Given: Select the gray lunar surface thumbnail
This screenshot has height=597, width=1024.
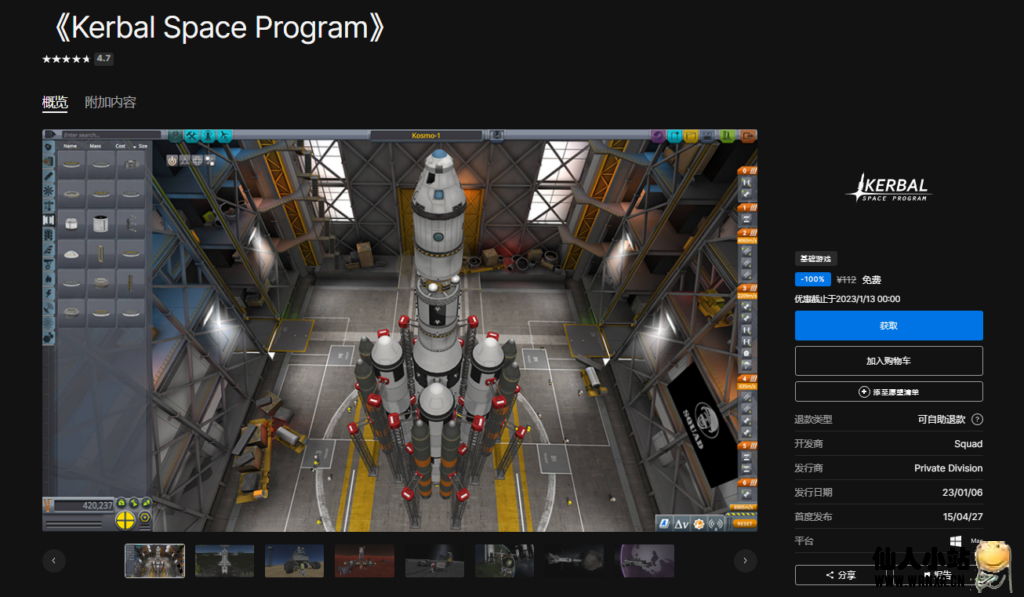Looking at the screenshot, I should [434, 560].
